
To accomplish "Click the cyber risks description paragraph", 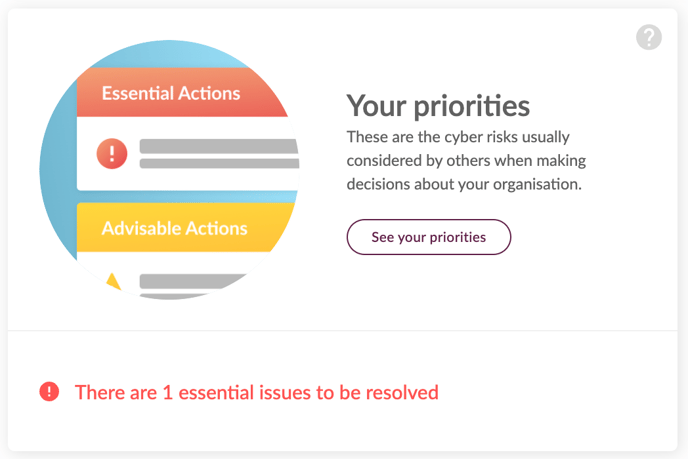I will [466, 160].
